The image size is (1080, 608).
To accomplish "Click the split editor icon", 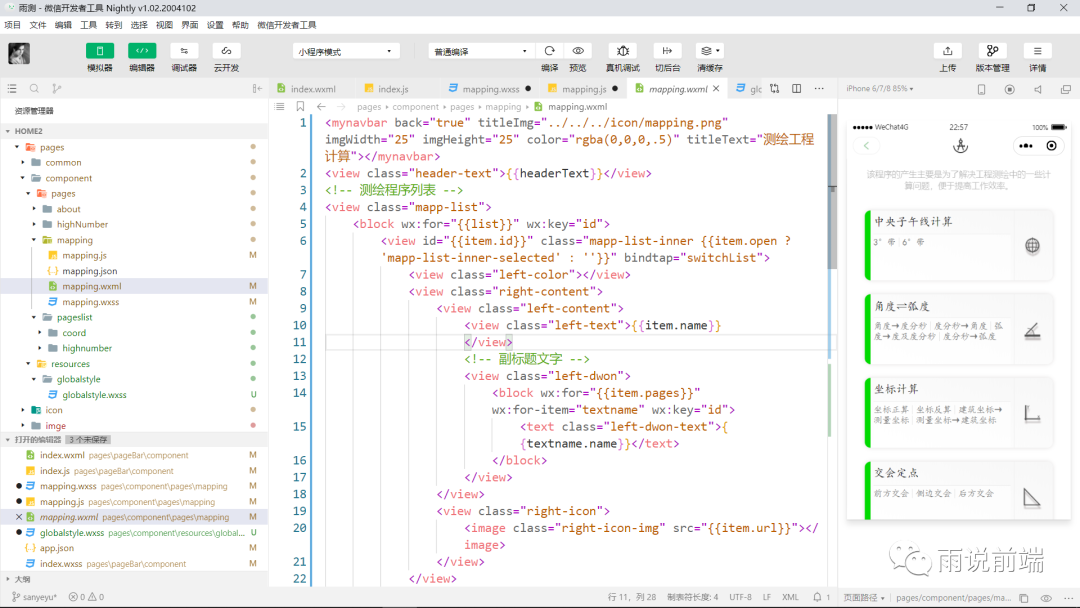I will pos(796,89).
